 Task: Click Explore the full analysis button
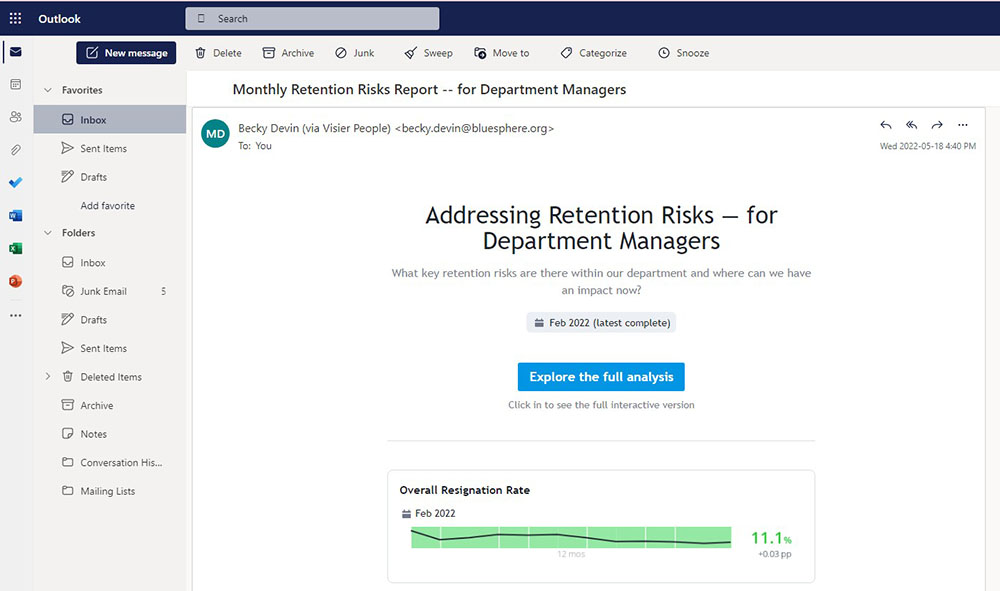[x=601, y=377]
